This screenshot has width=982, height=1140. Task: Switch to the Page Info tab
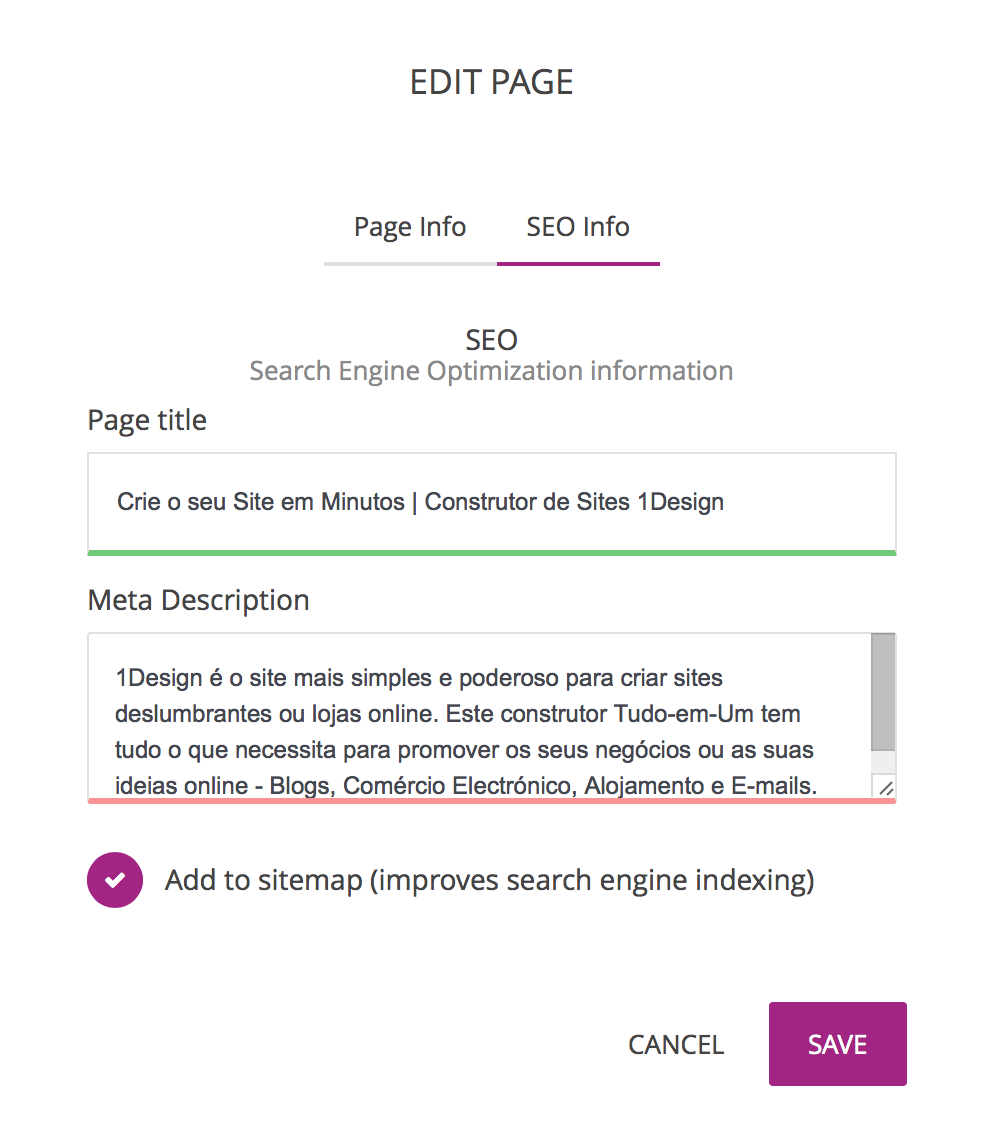click(410, 228)
